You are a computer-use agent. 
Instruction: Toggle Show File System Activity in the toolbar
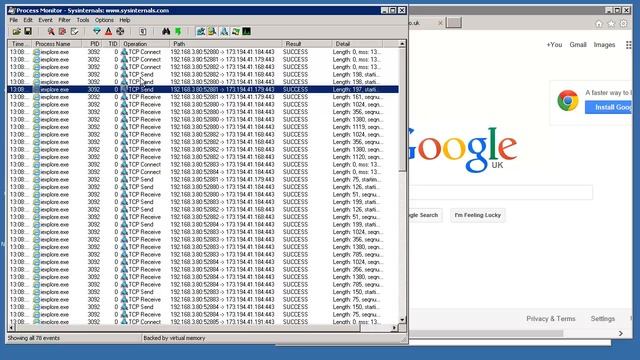coord(212,31)
